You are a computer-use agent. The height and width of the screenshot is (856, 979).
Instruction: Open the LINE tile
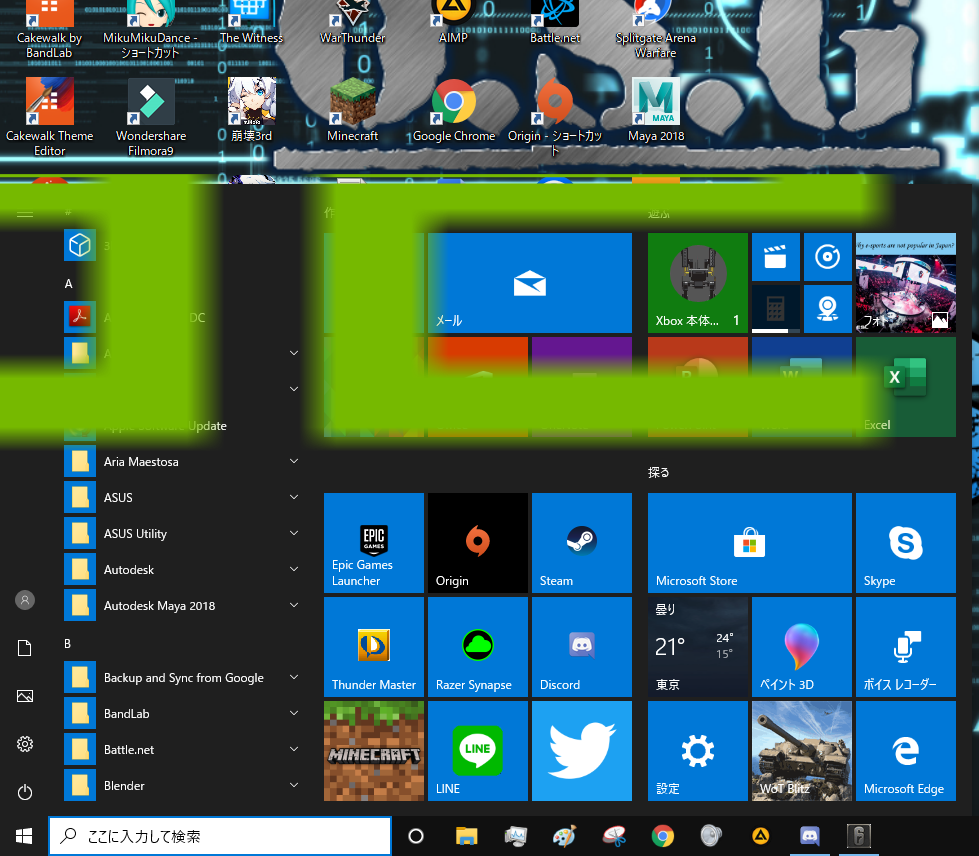[478, 750]
